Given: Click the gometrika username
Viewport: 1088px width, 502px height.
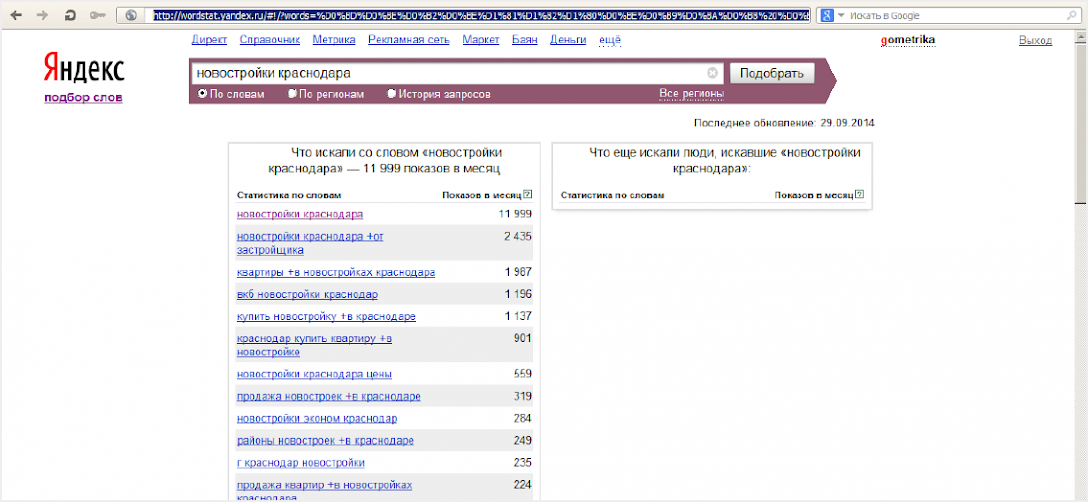Looking at the screenshot, I should pyautogui.click(x=908, y=40).
